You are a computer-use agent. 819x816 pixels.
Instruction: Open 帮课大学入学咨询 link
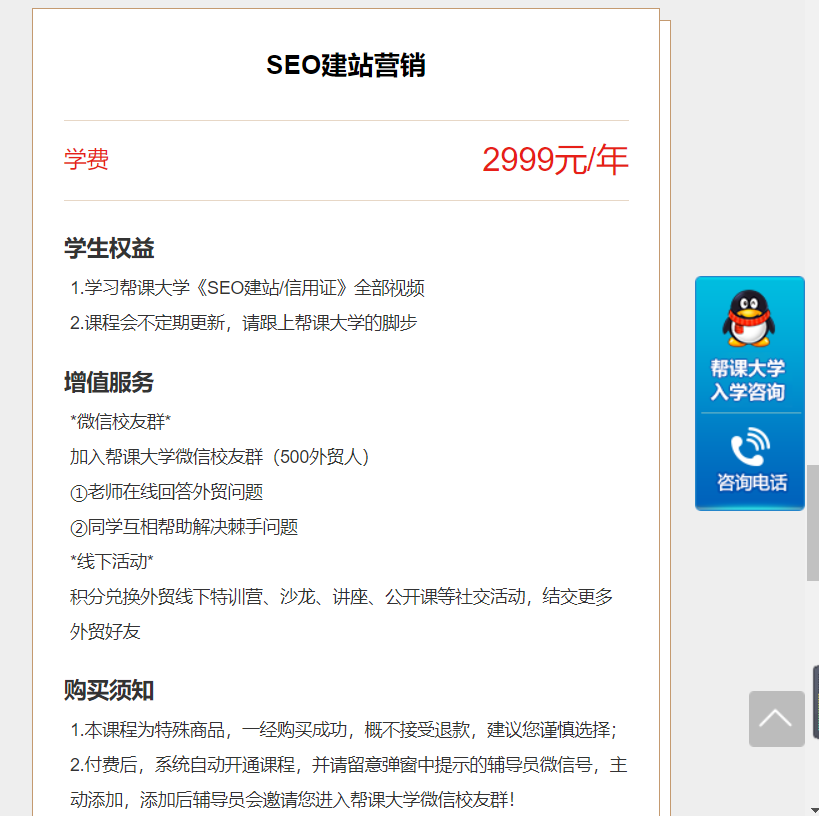(748, 380)
